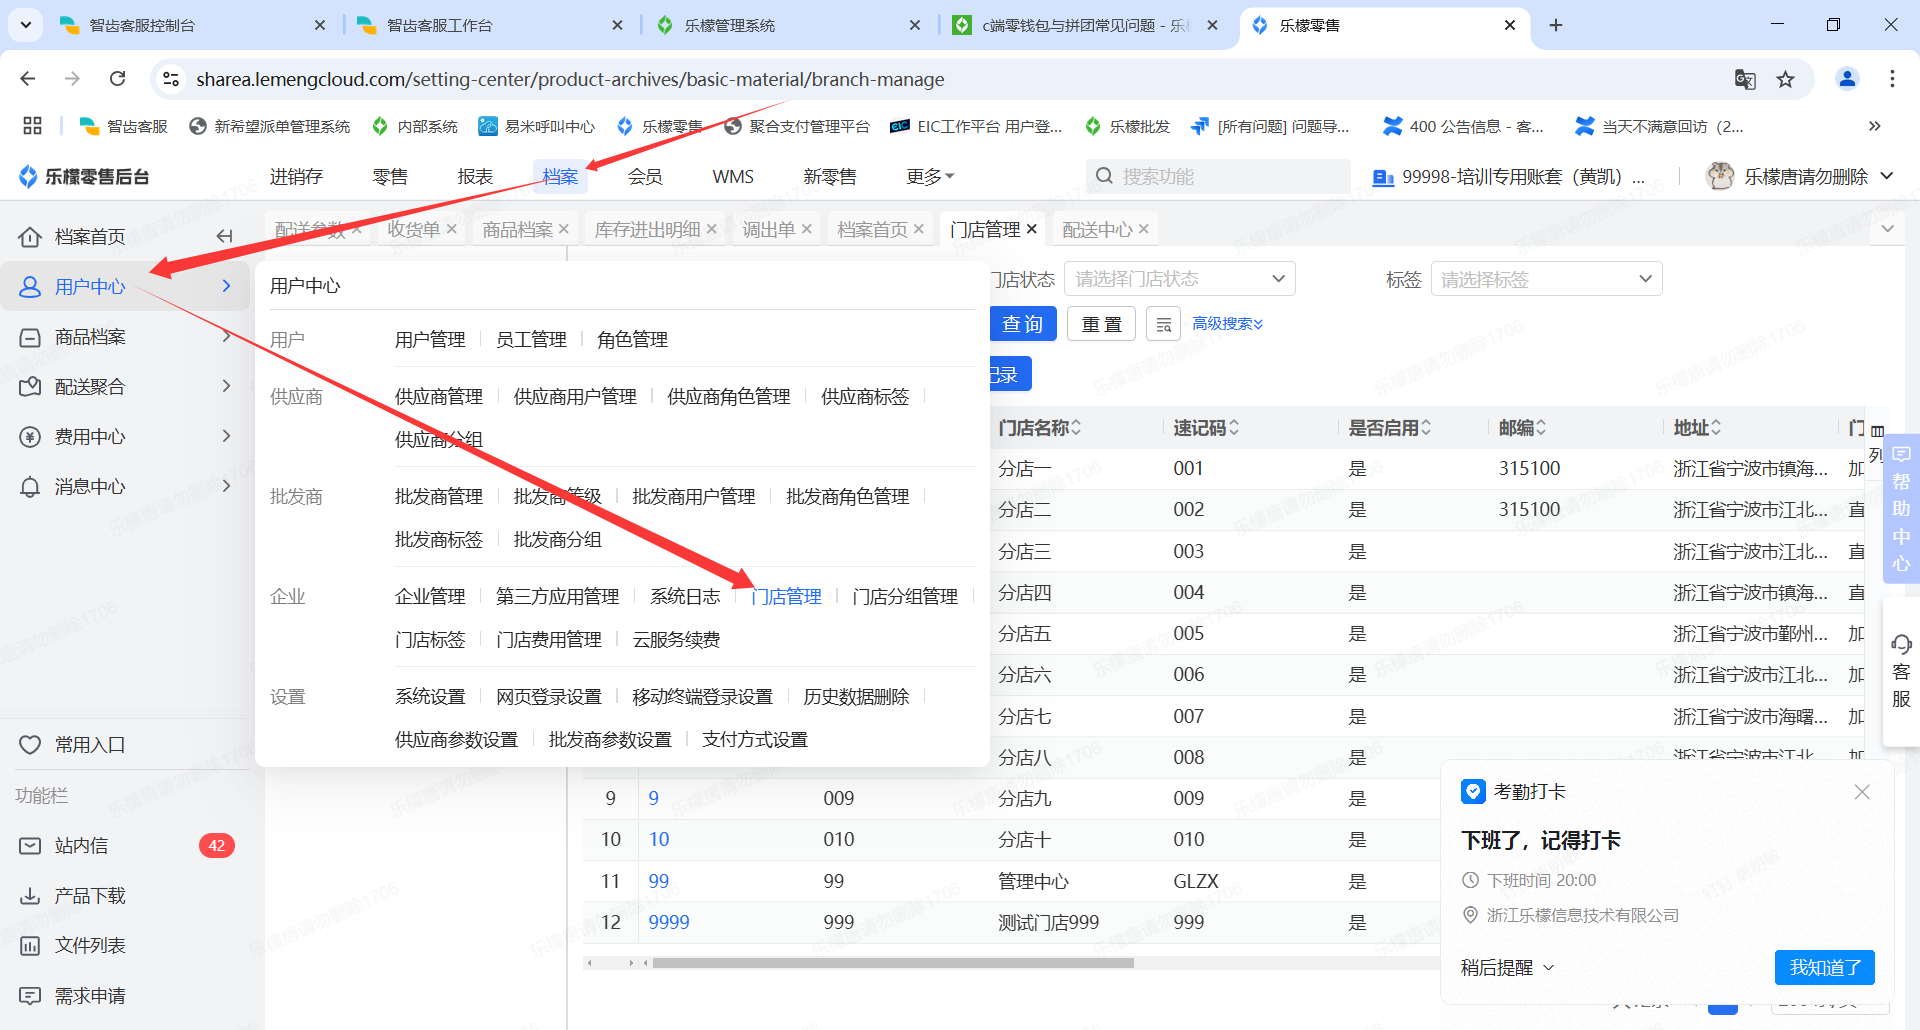Expand the 更多 top menu
This screenshot has height=1030, width=1920.
tap(929, 177)
